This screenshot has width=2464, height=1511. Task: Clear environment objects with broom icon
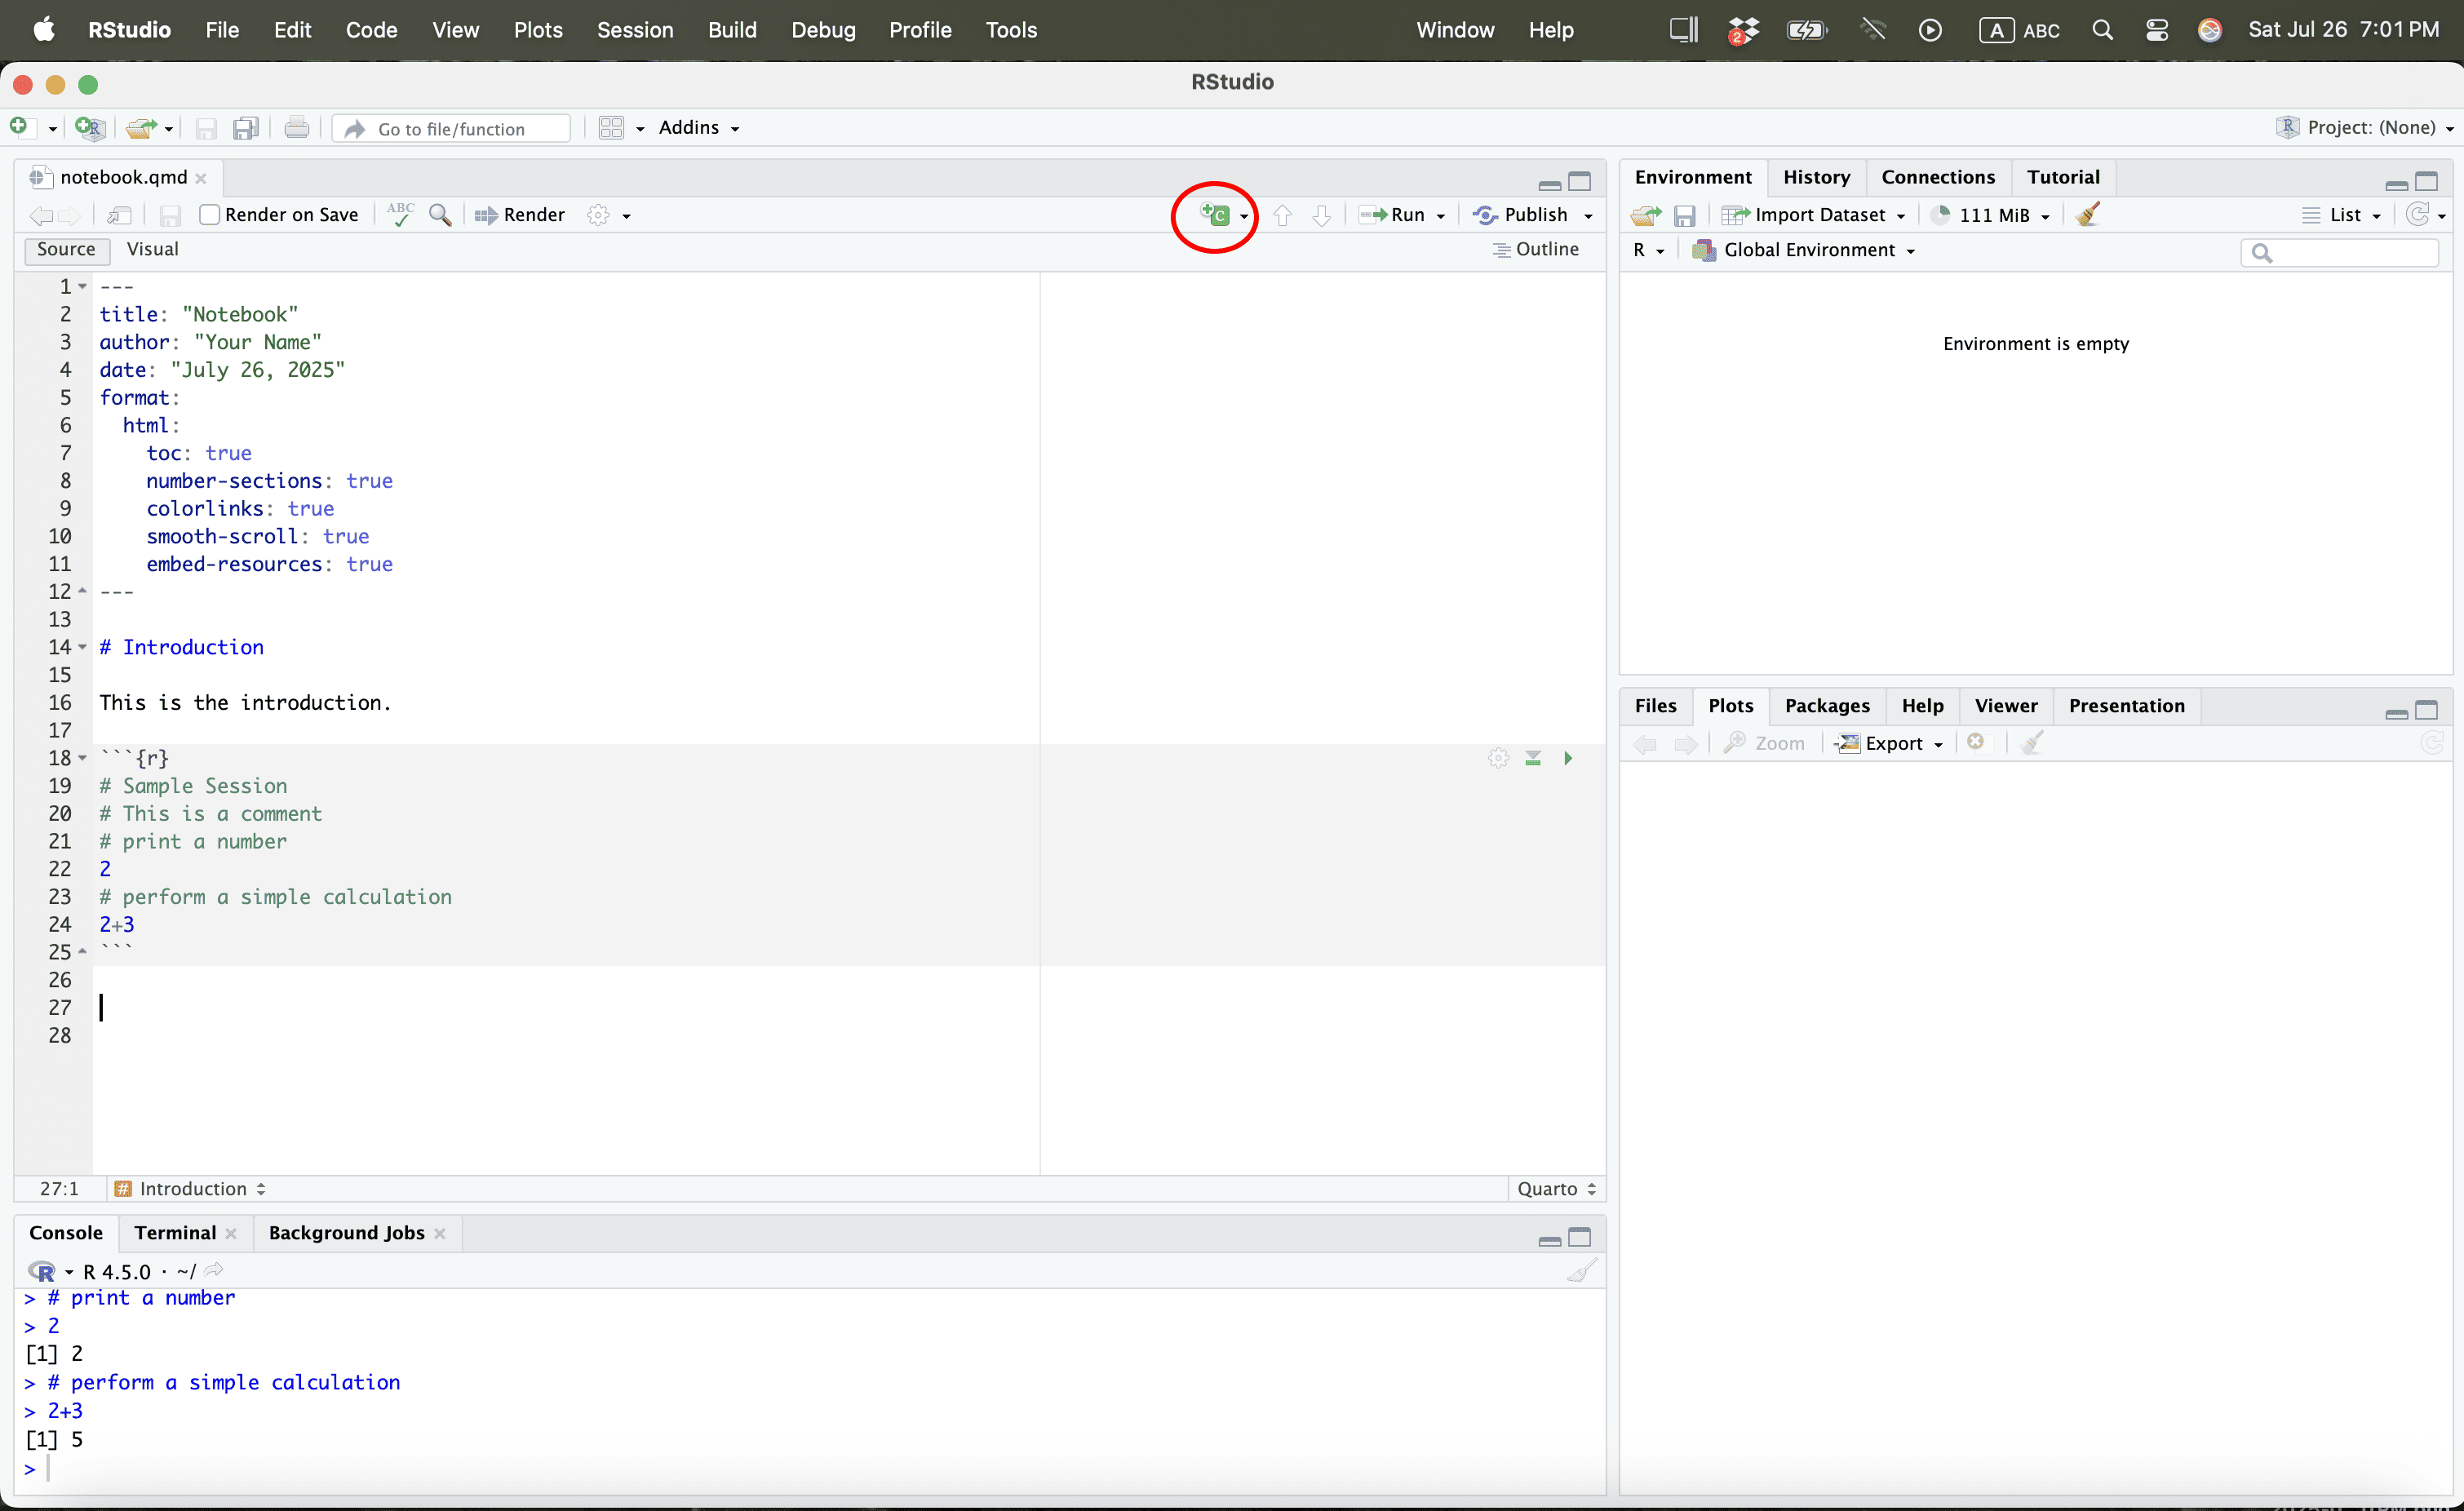(2087, 215)
